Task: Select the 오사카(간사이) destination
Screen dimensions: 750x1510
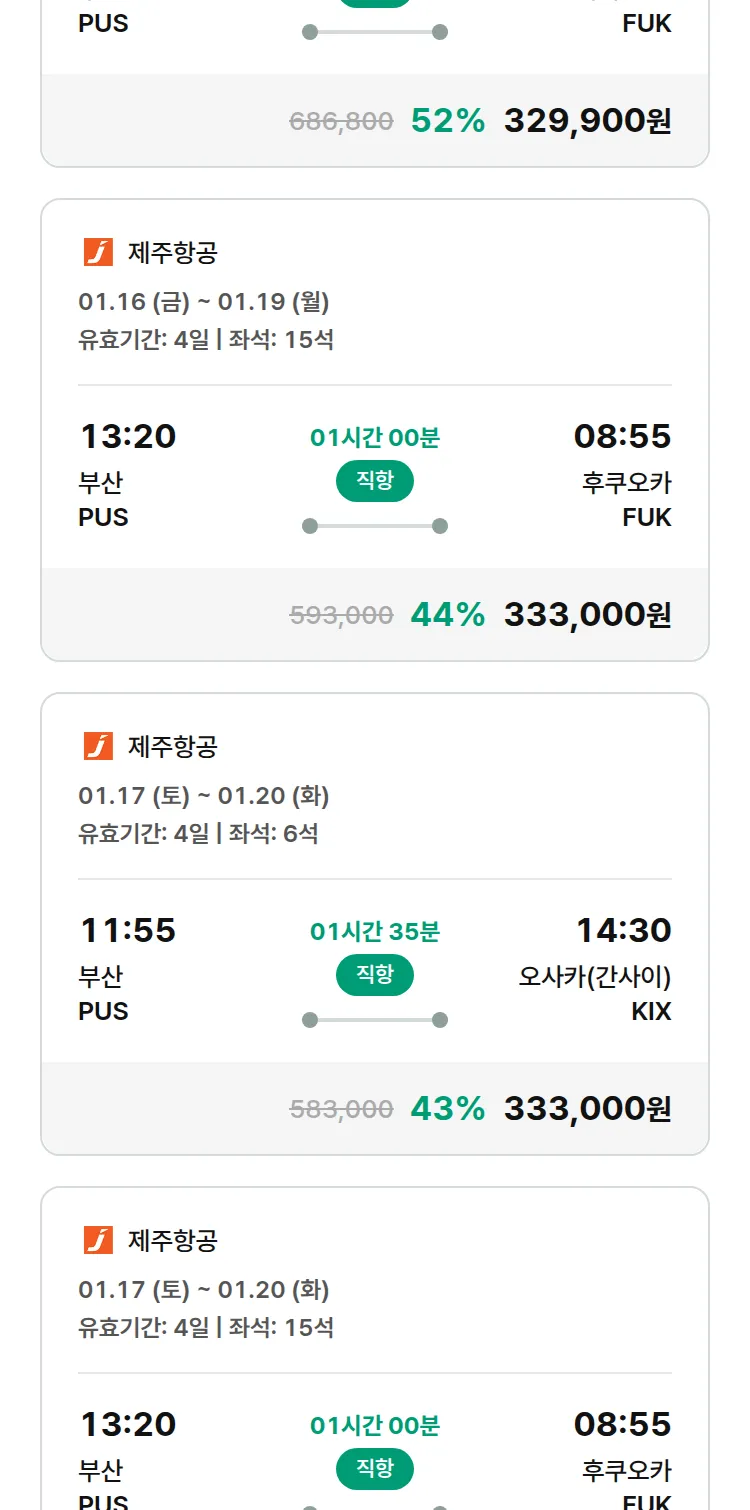Action: pos(594,976)
